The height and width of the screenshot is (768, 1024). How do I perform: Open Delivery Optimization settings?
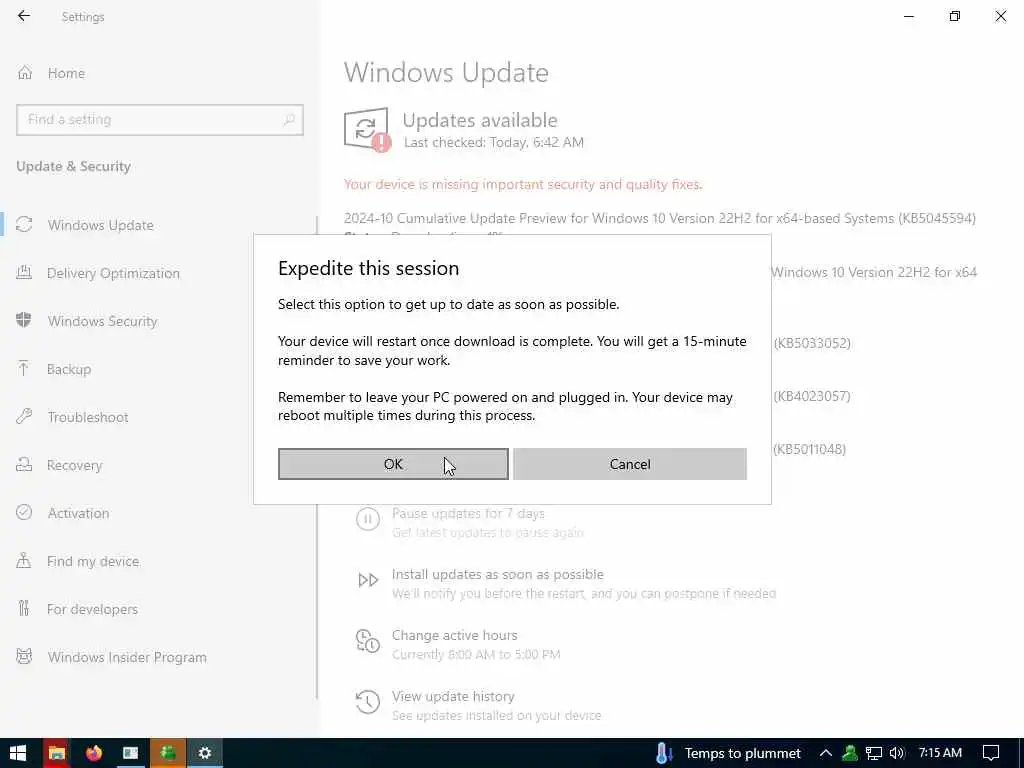pyautogui.click(x=113, y=273)
